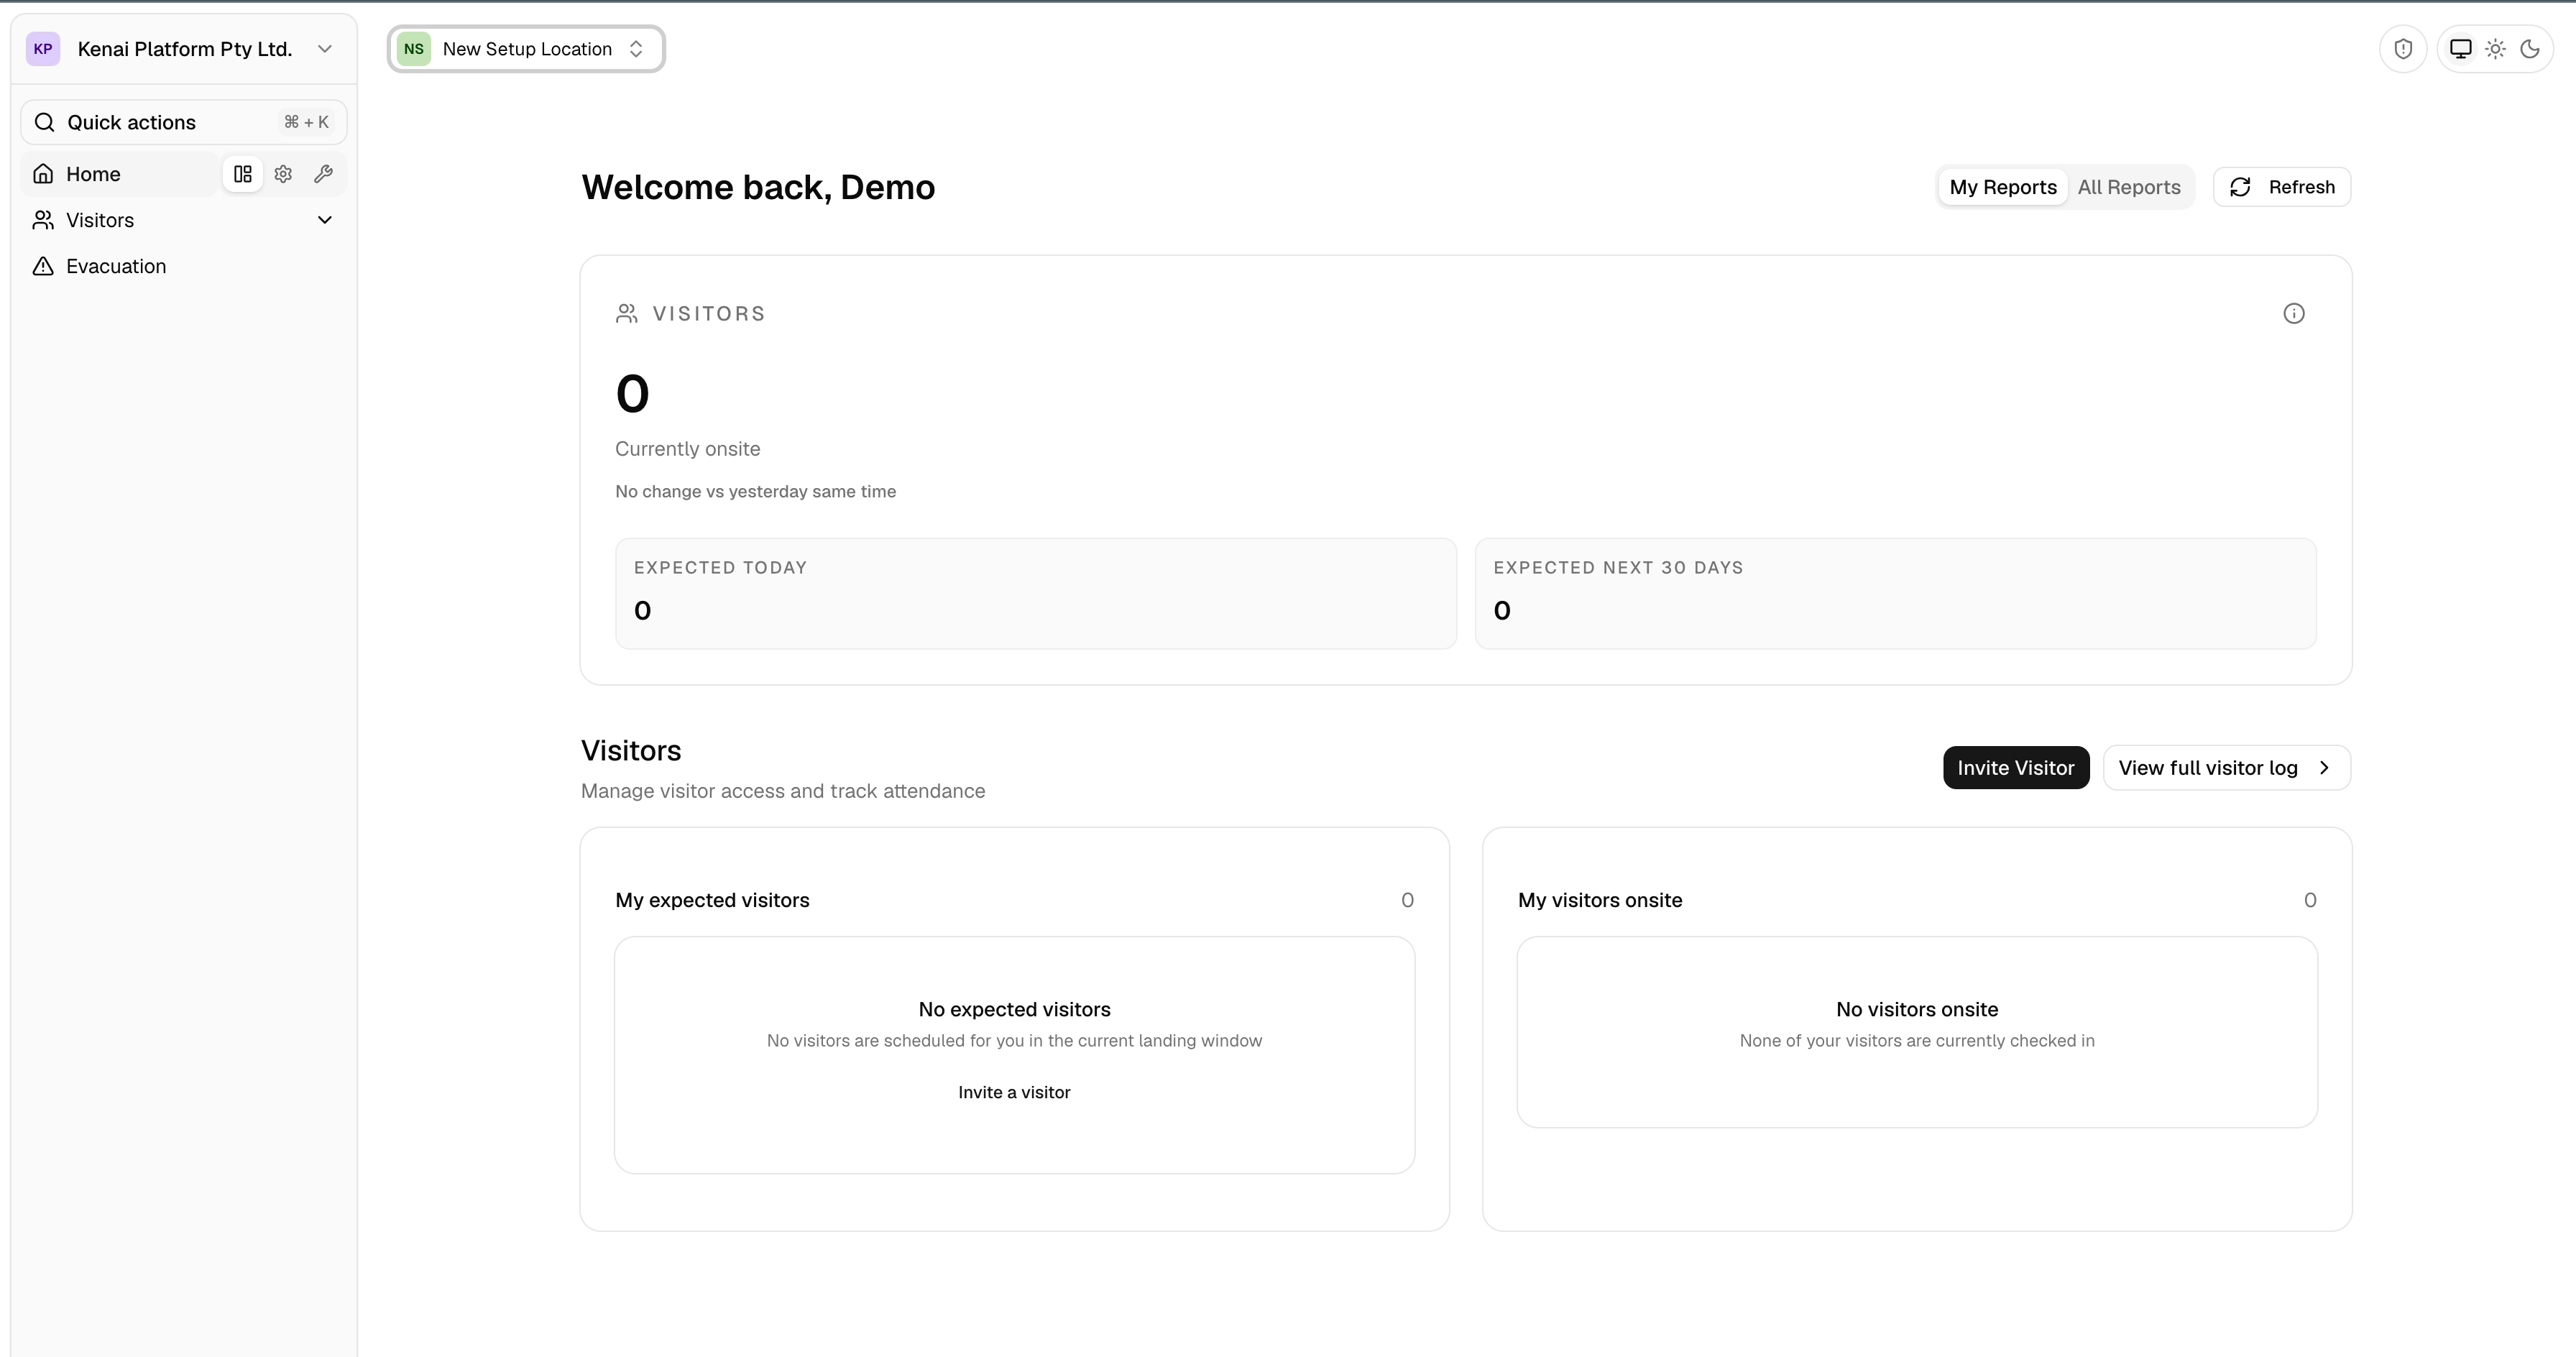Go to Home in the sidebar

120,174
